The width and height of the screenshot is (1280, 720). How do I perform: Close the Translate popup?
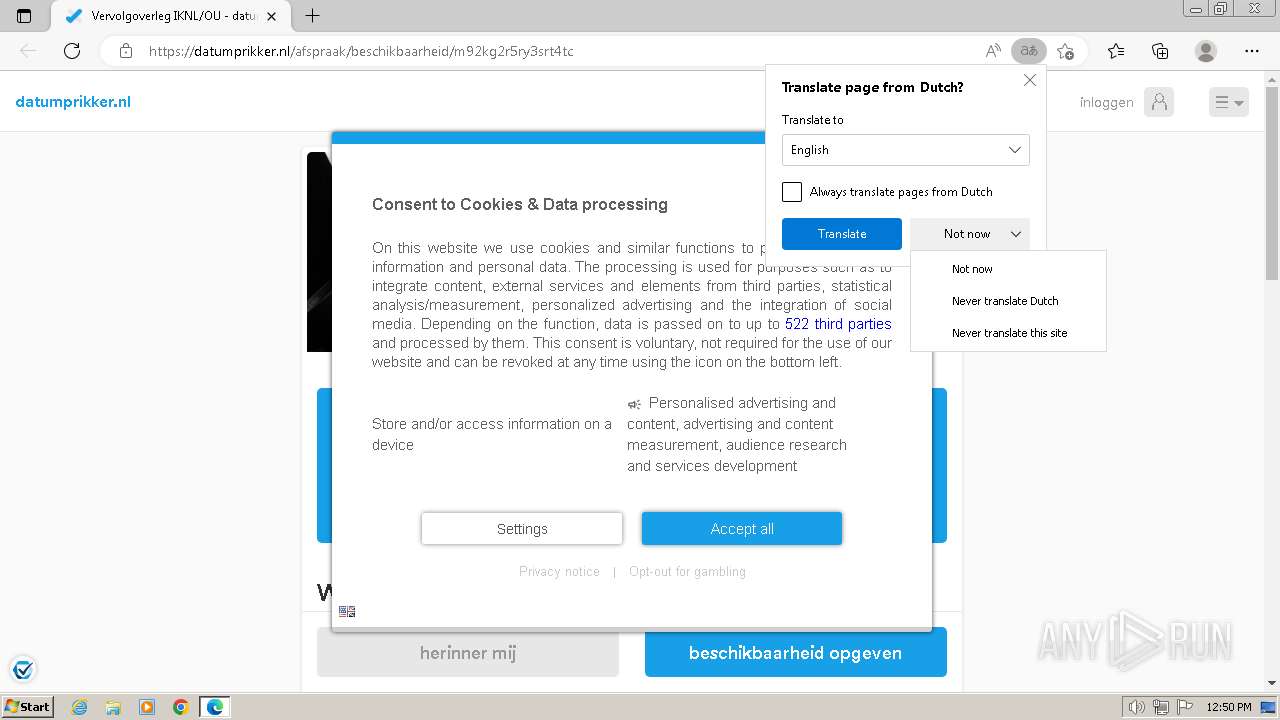1030,80
